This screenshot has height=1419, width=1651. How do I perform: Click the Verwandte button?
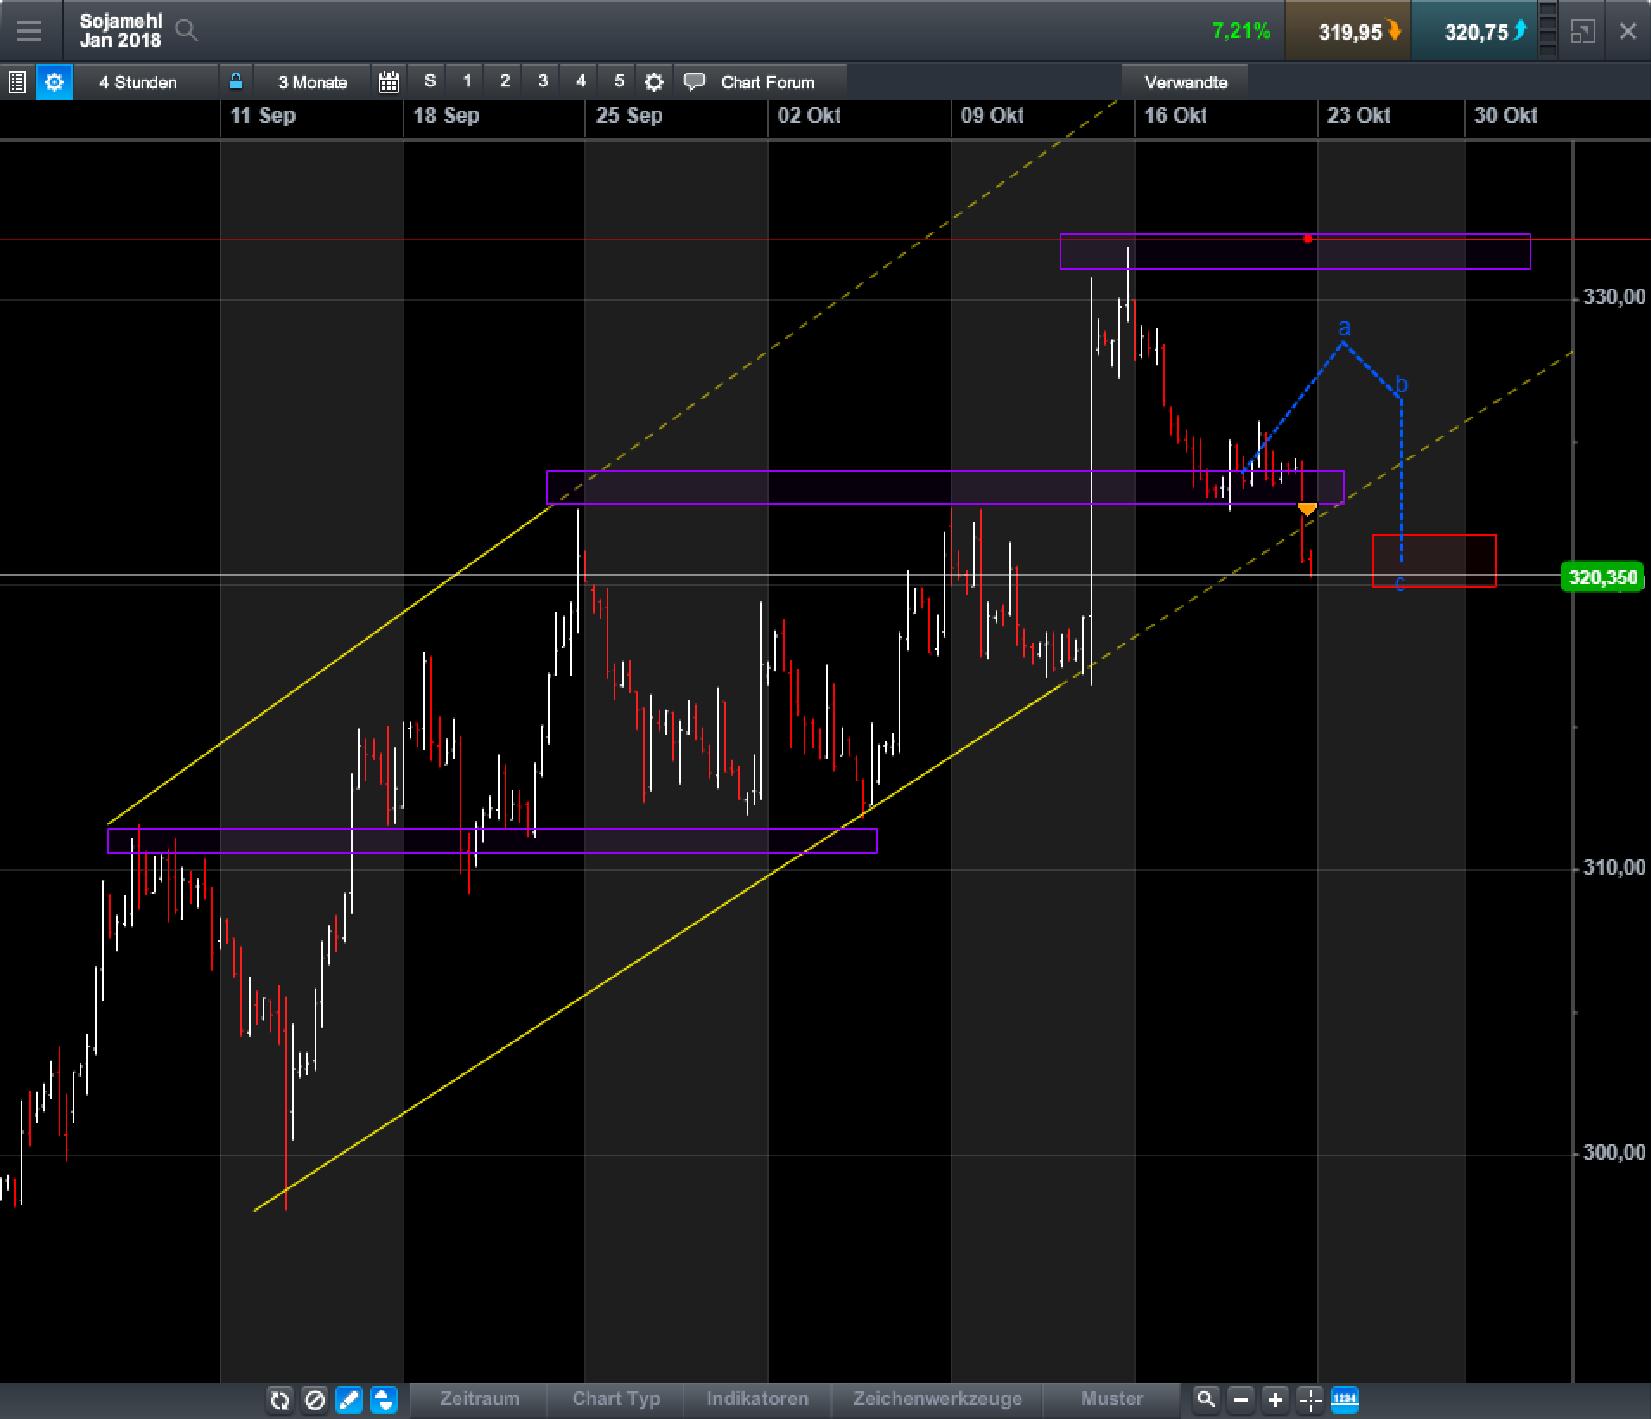coord(1186,81)
